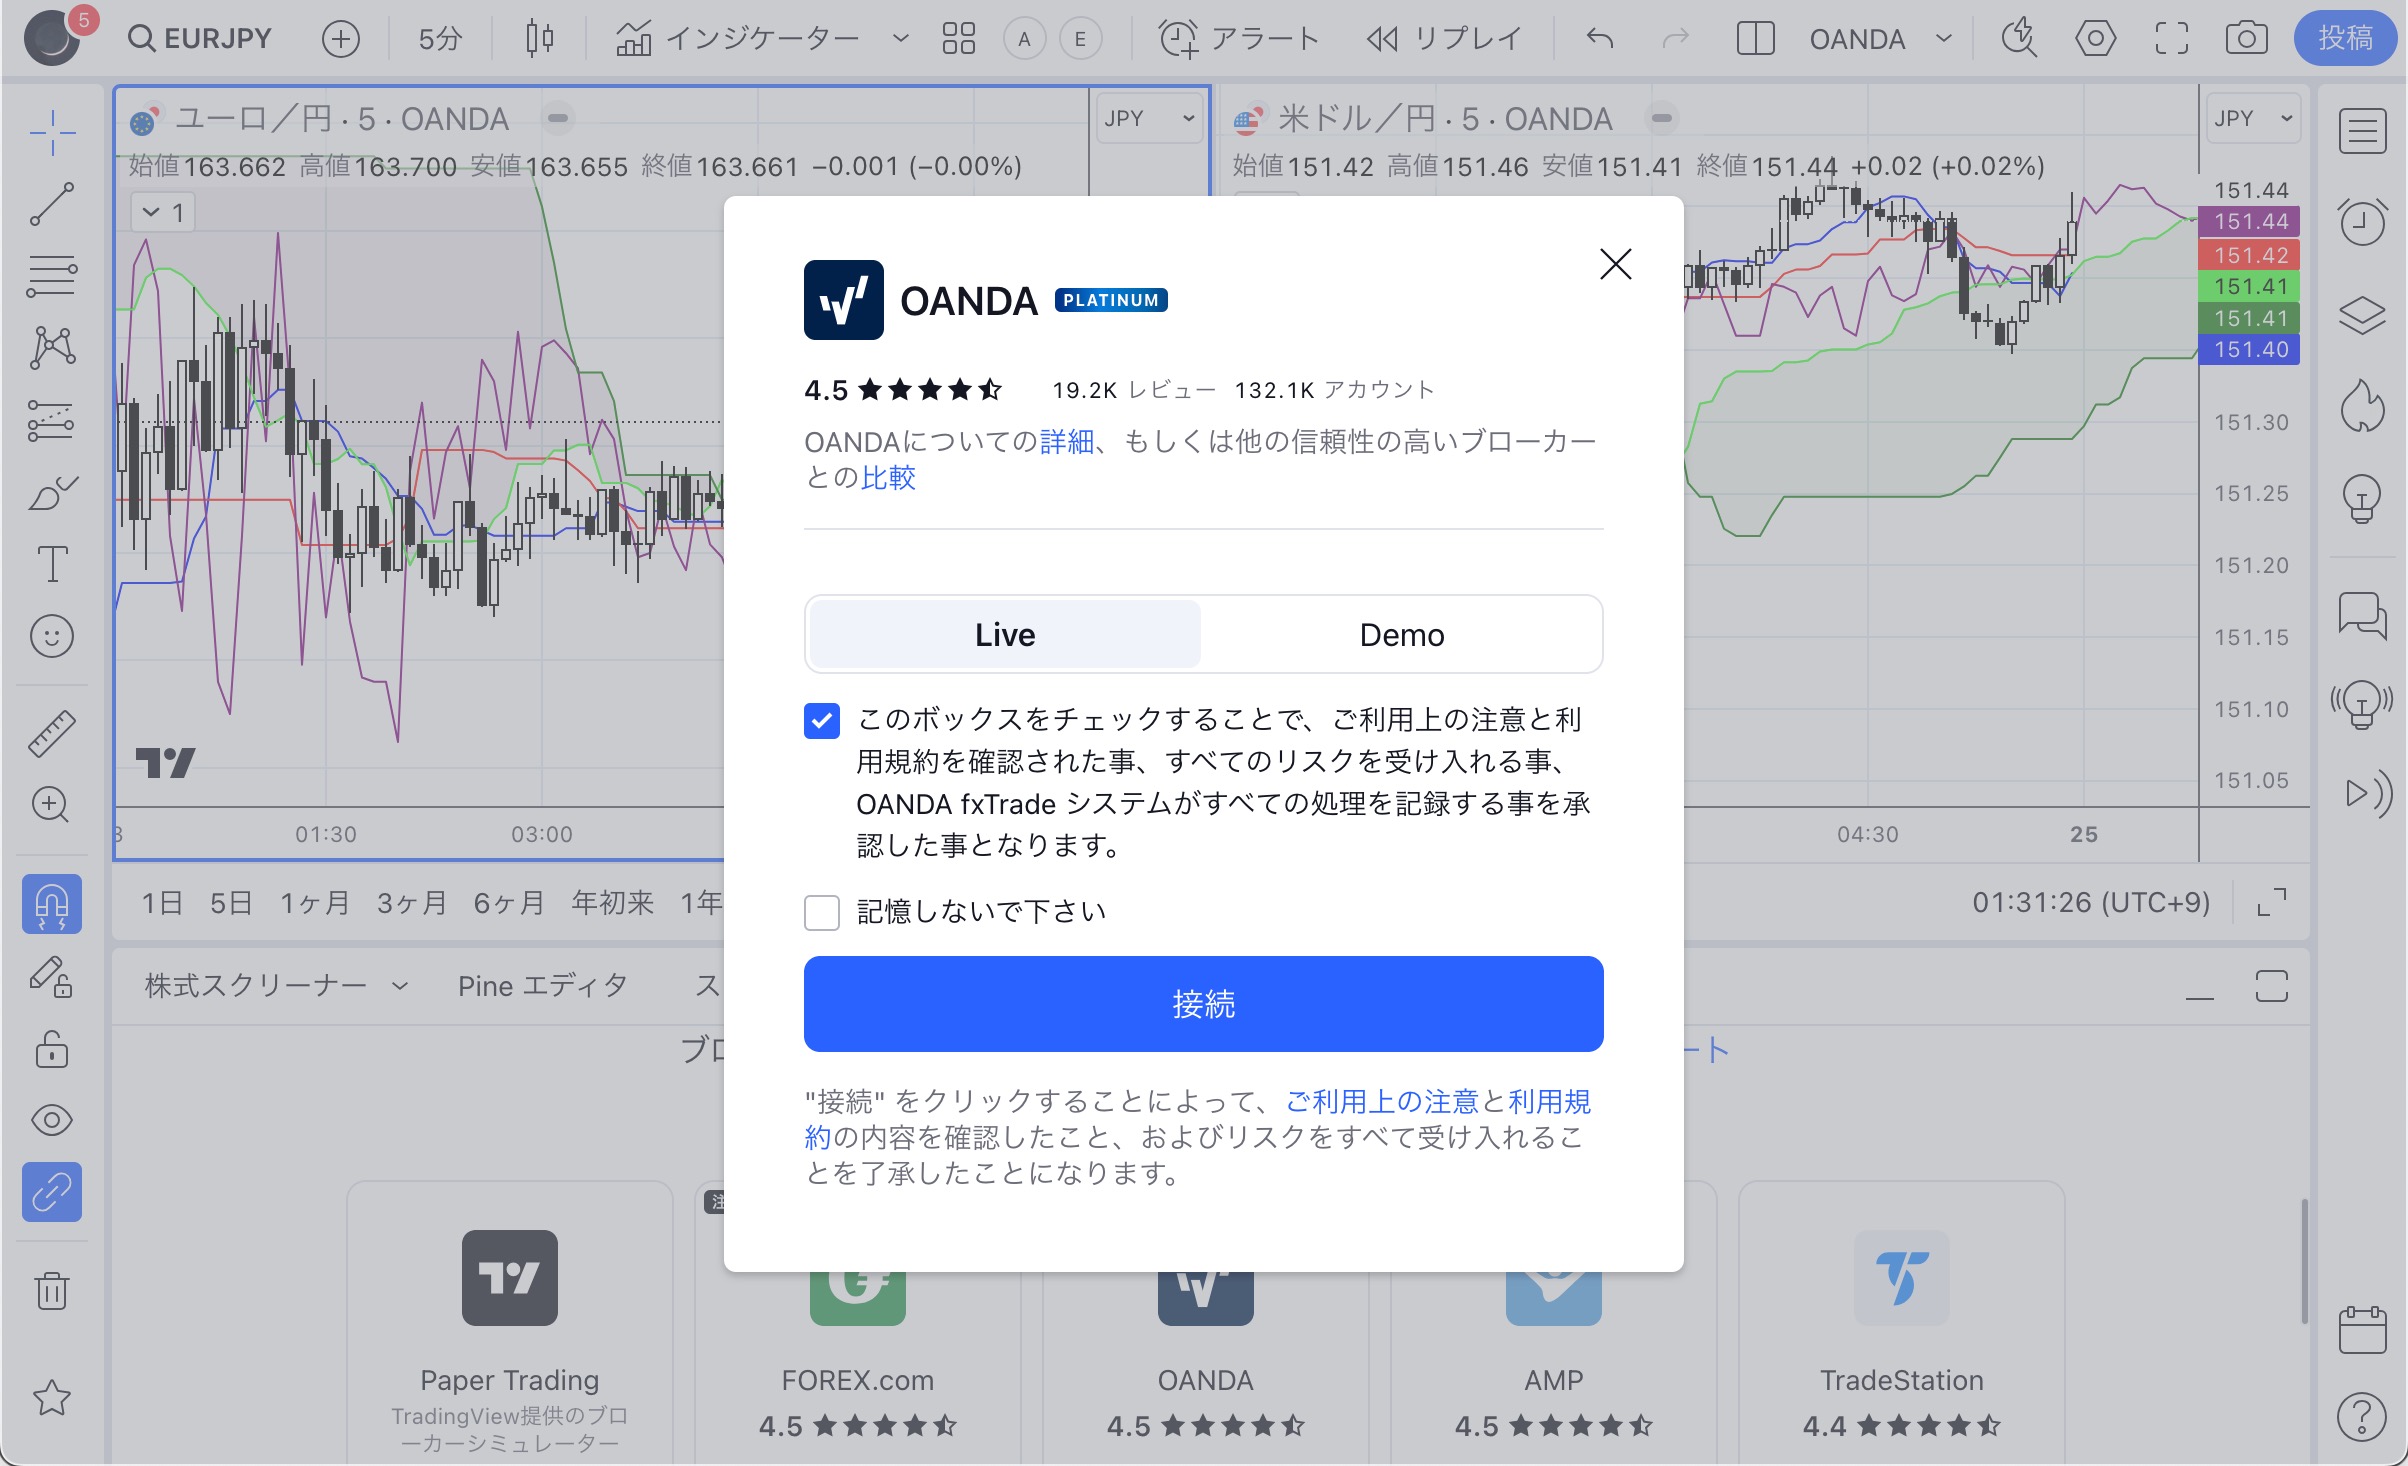The width and height of the screenshot is (2408, 1466).
Task: Select the ruler measure tool
Action: tap(52, 733)
